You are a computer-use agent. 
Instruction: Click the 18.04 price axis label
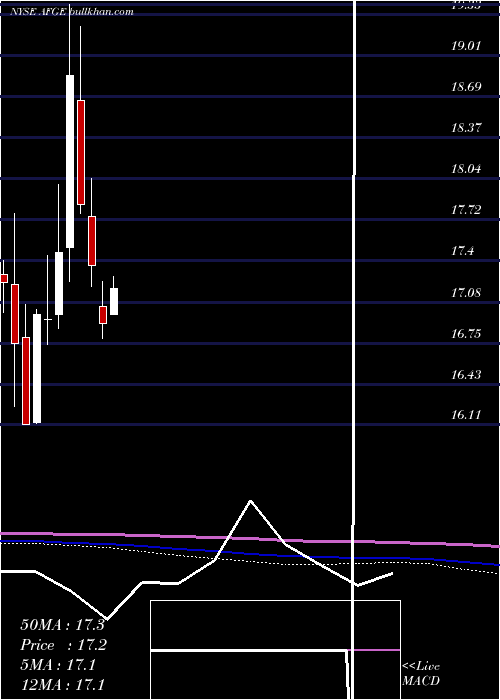point(466,169)
